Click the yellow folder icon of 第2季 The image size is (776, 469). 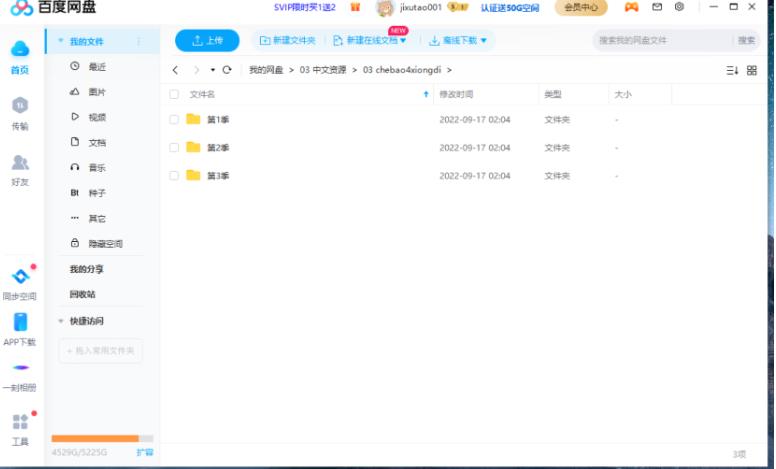point(193,147)
